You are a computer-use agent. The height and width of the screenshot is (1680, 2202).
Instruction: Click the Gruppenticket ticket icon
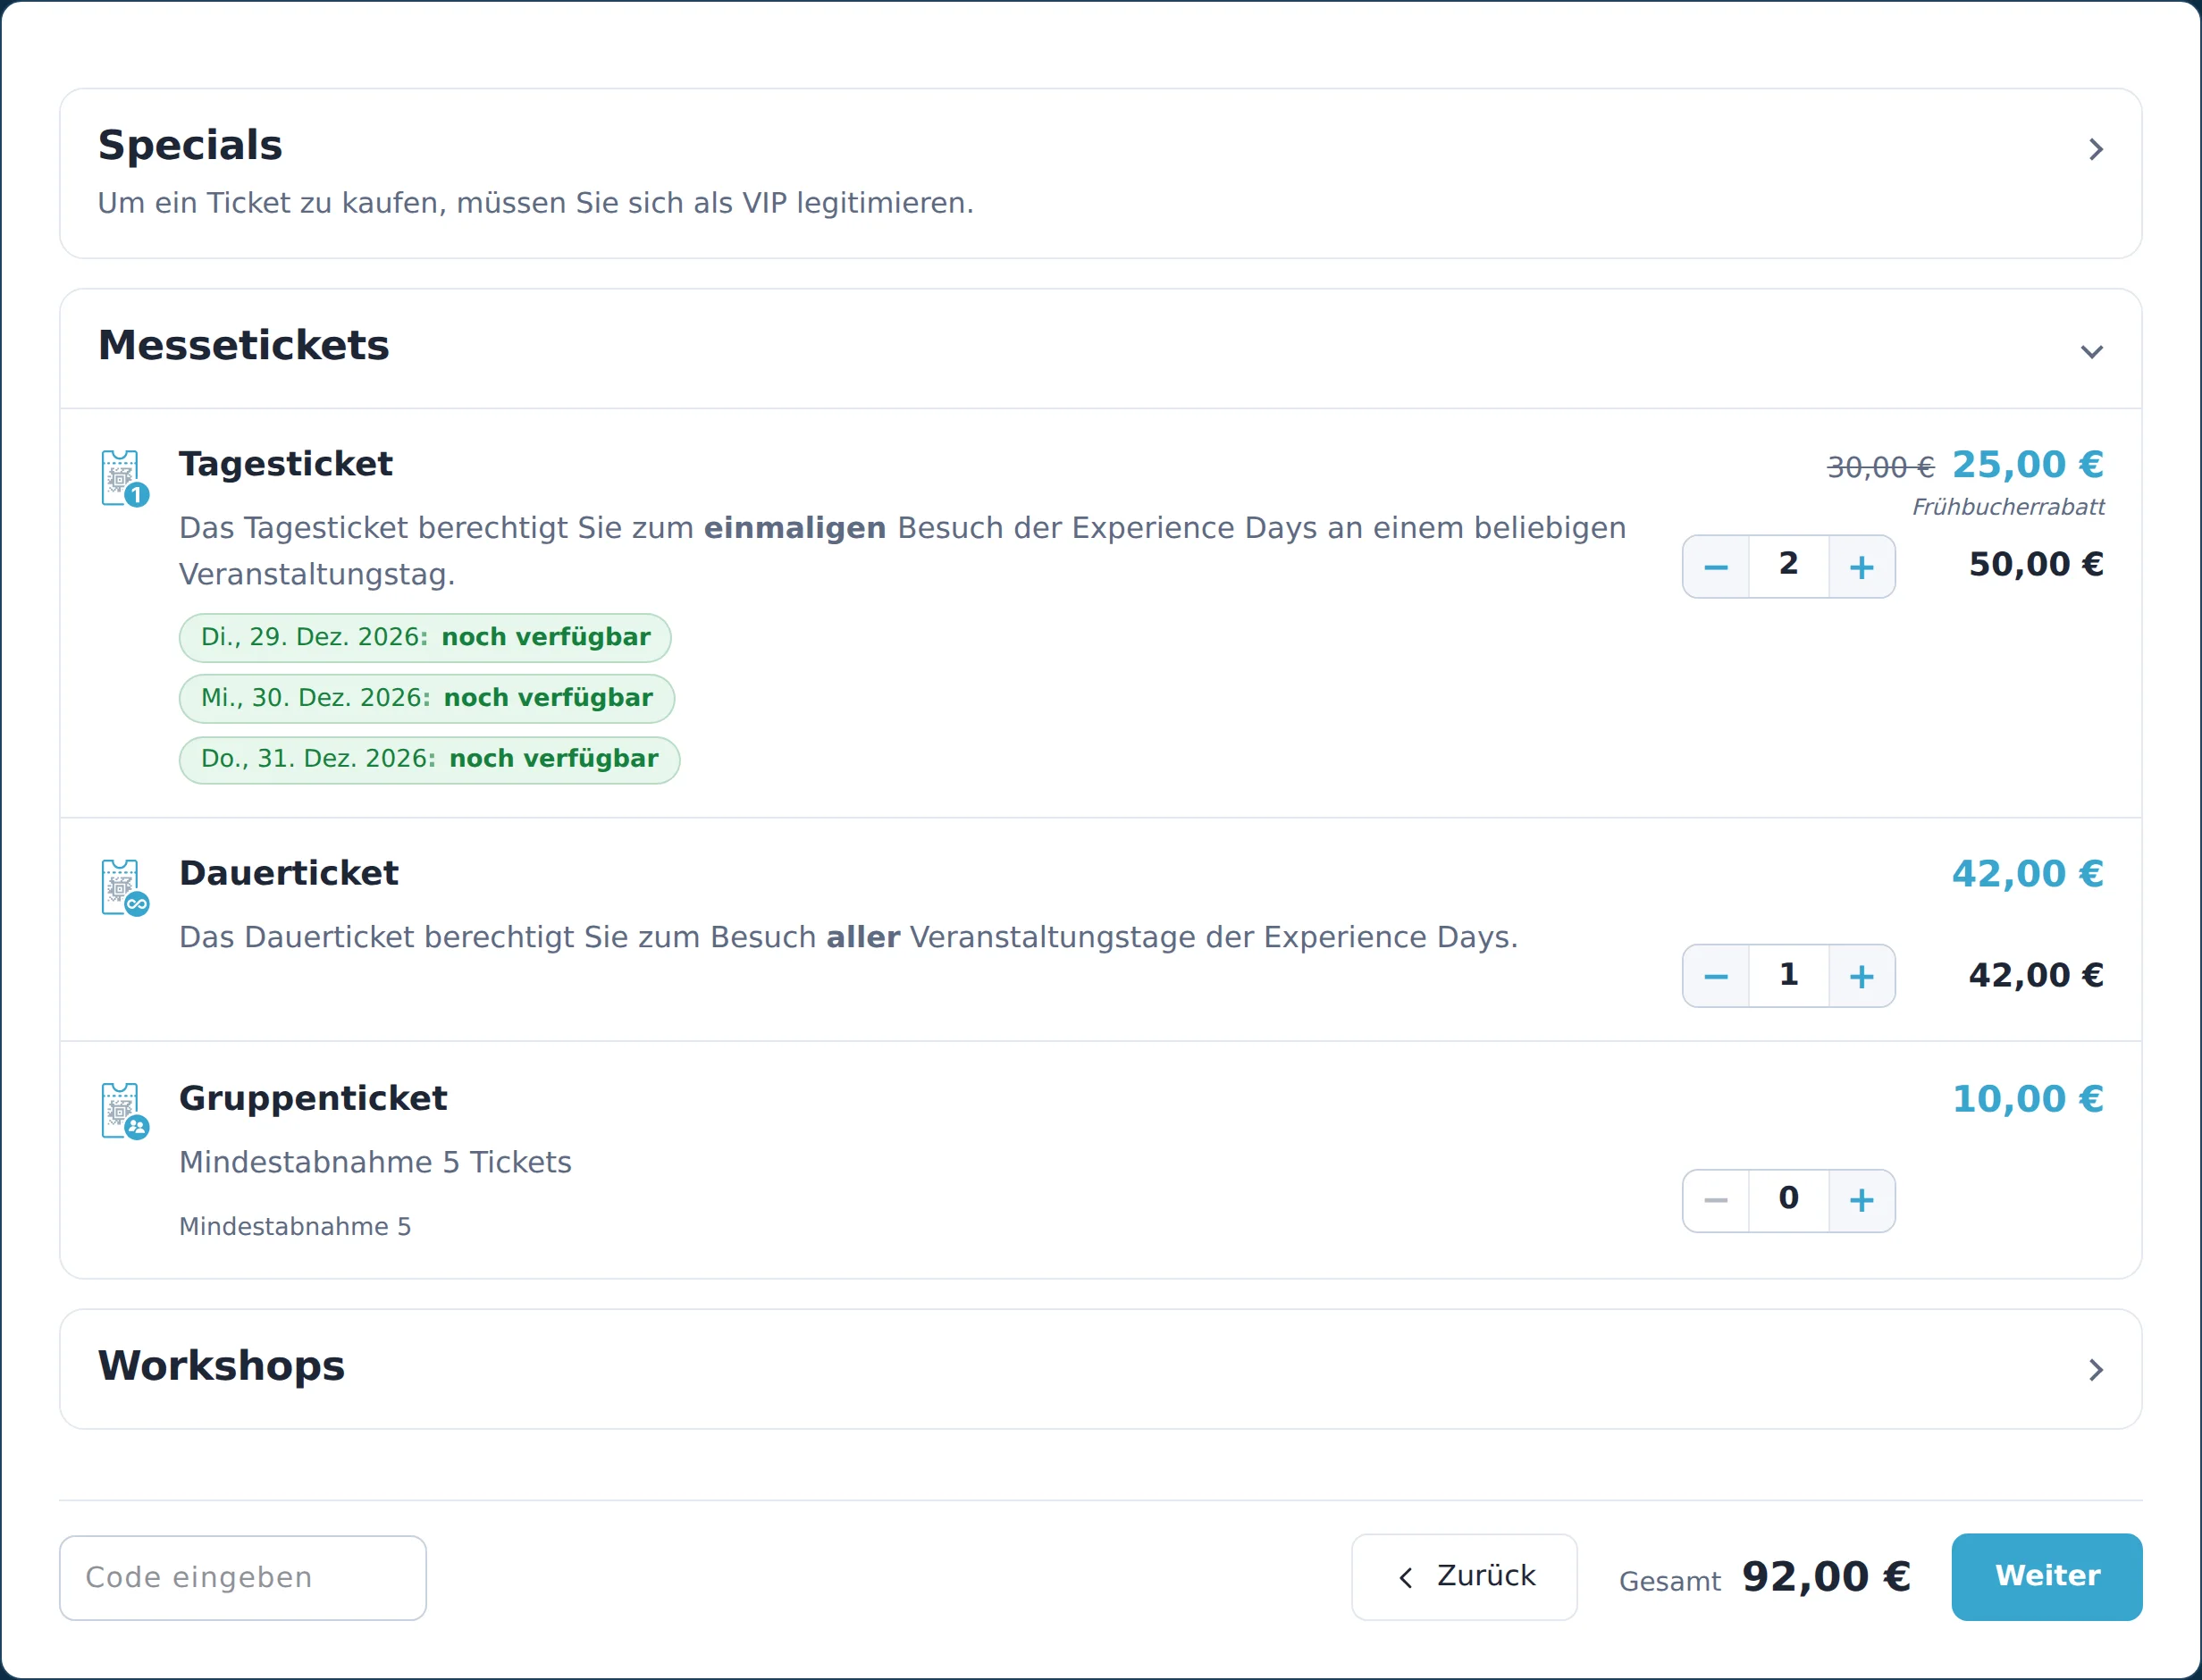(125, 1111)
